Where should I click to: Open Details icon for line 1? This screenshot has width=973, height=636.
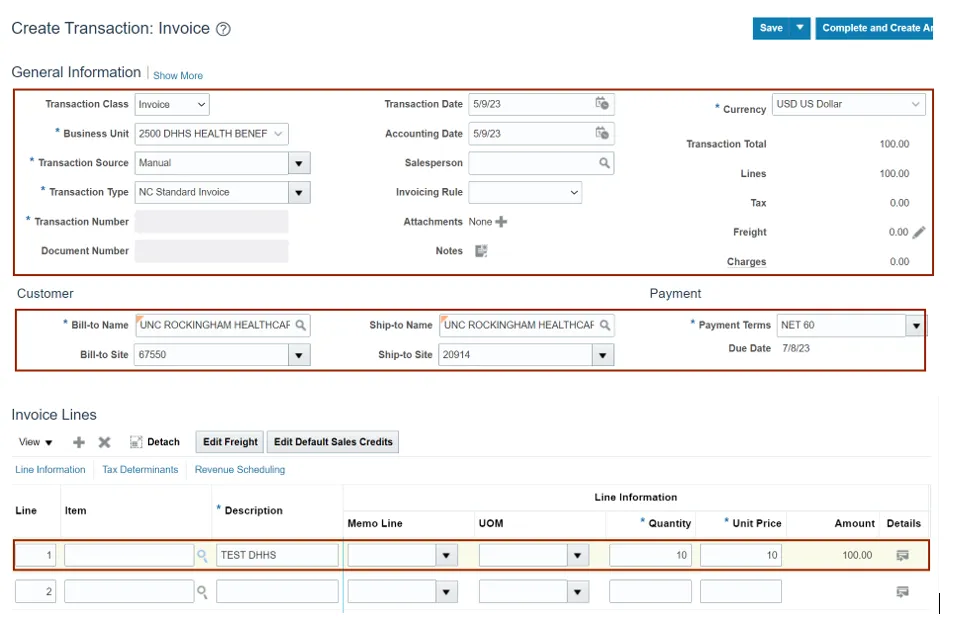click(903, 555)
